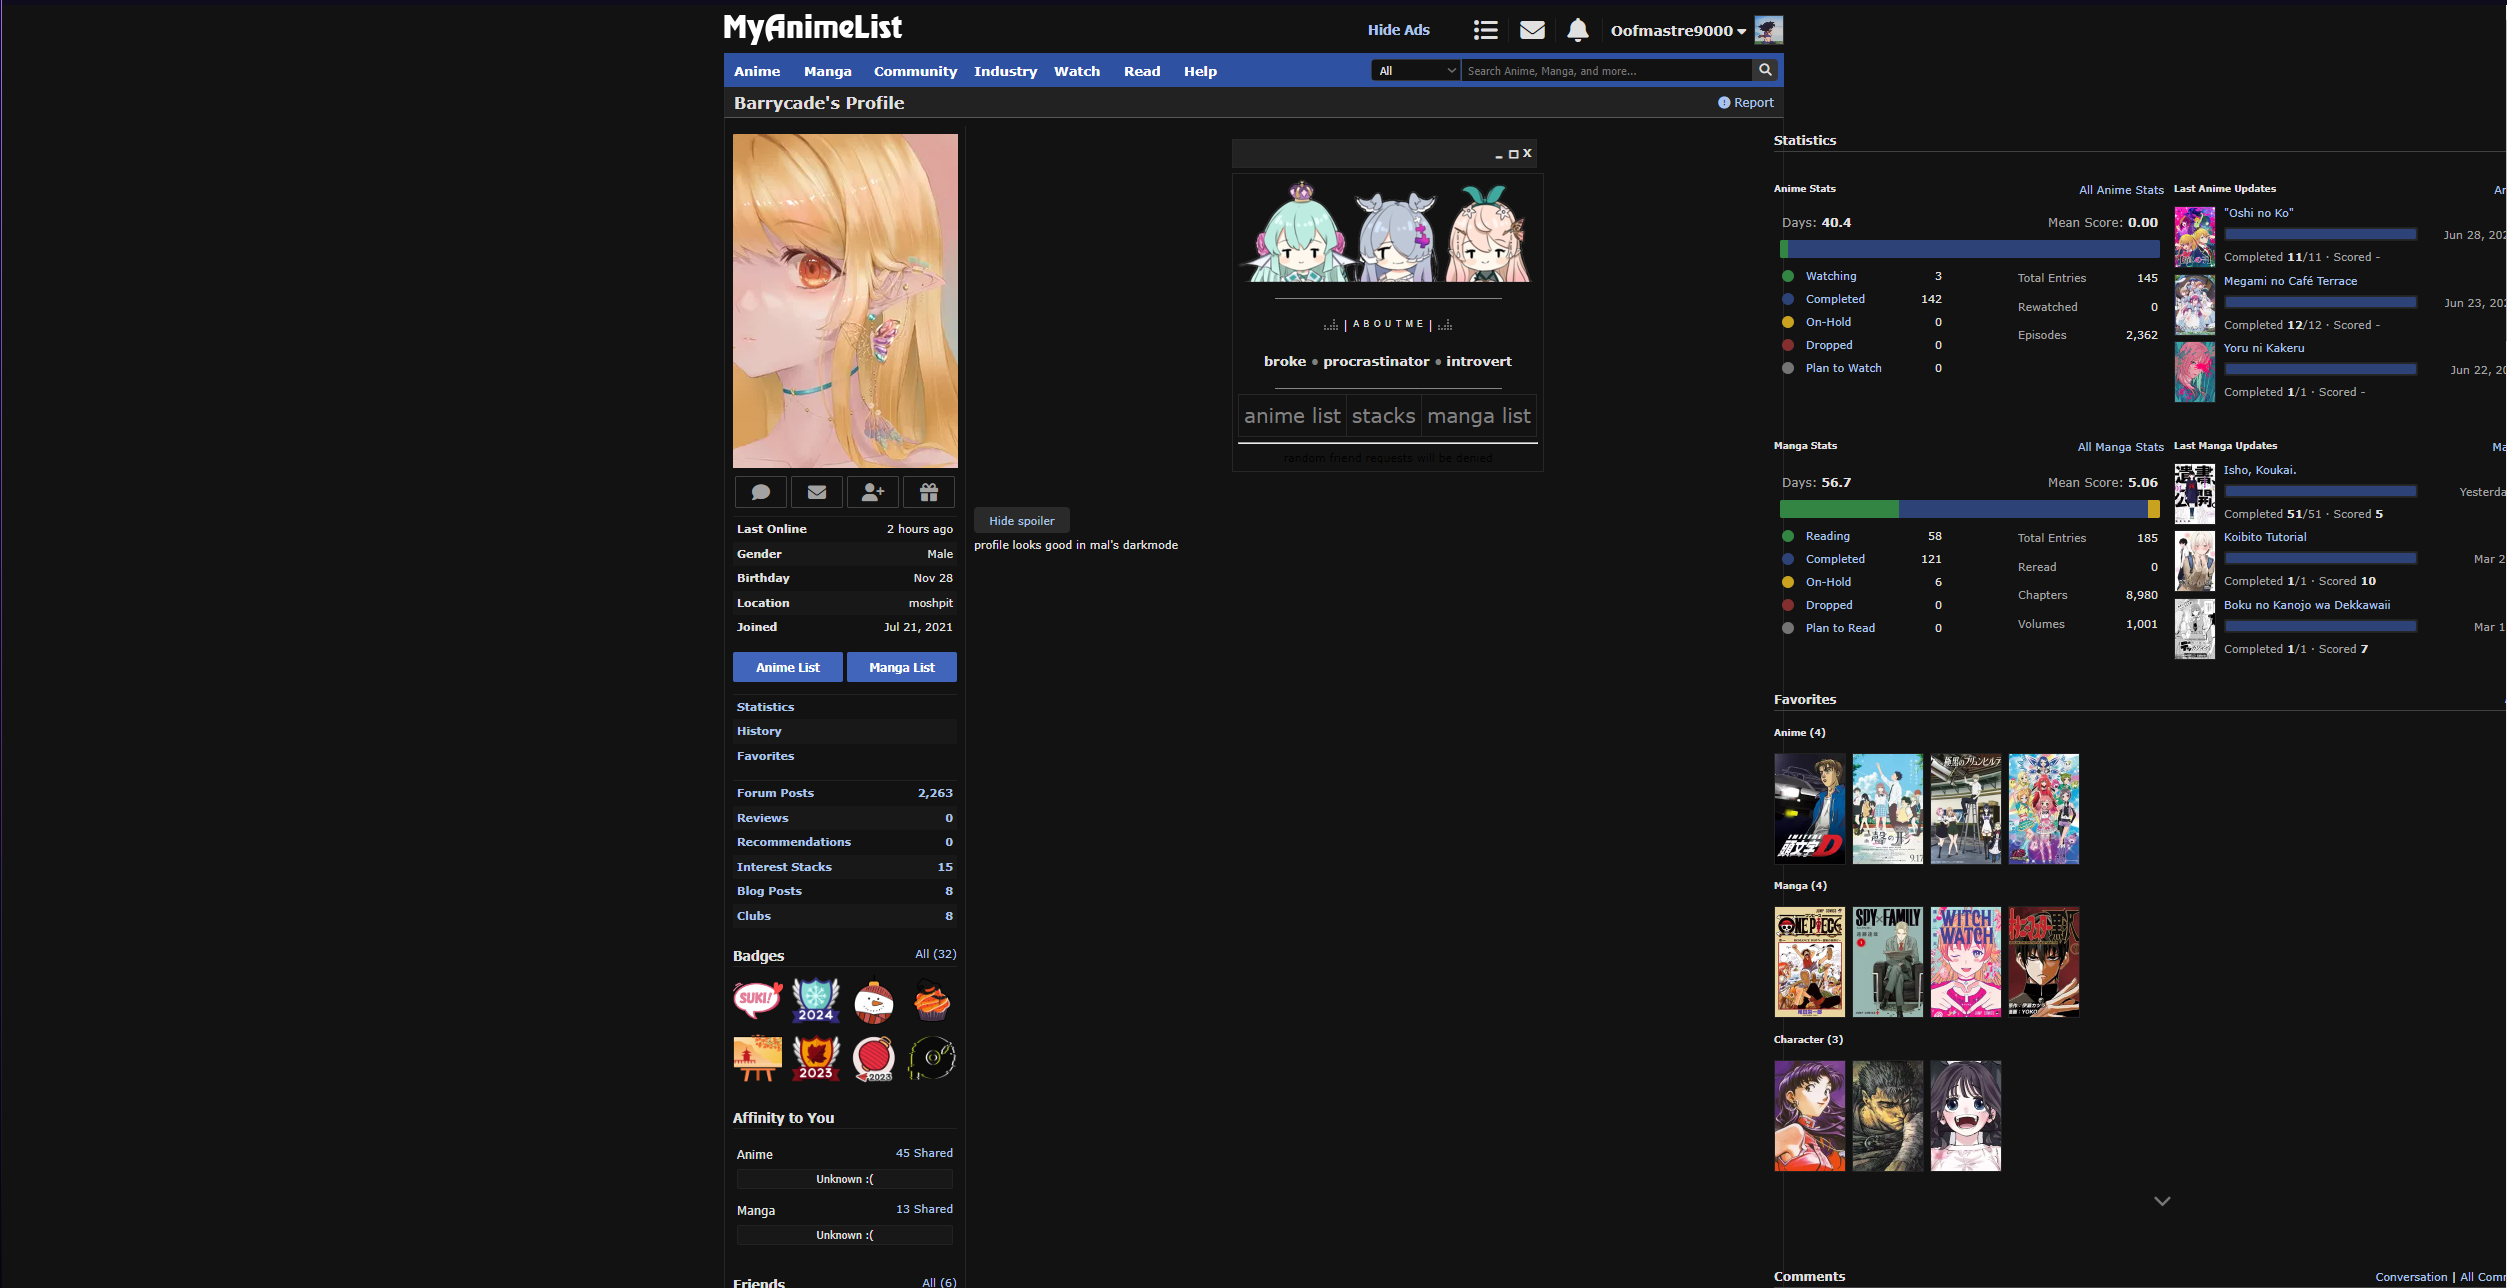Viewport: 2507px width, 1288px height.
Task: Toggle Hide Ads in the top bar
Action: 1397,29
